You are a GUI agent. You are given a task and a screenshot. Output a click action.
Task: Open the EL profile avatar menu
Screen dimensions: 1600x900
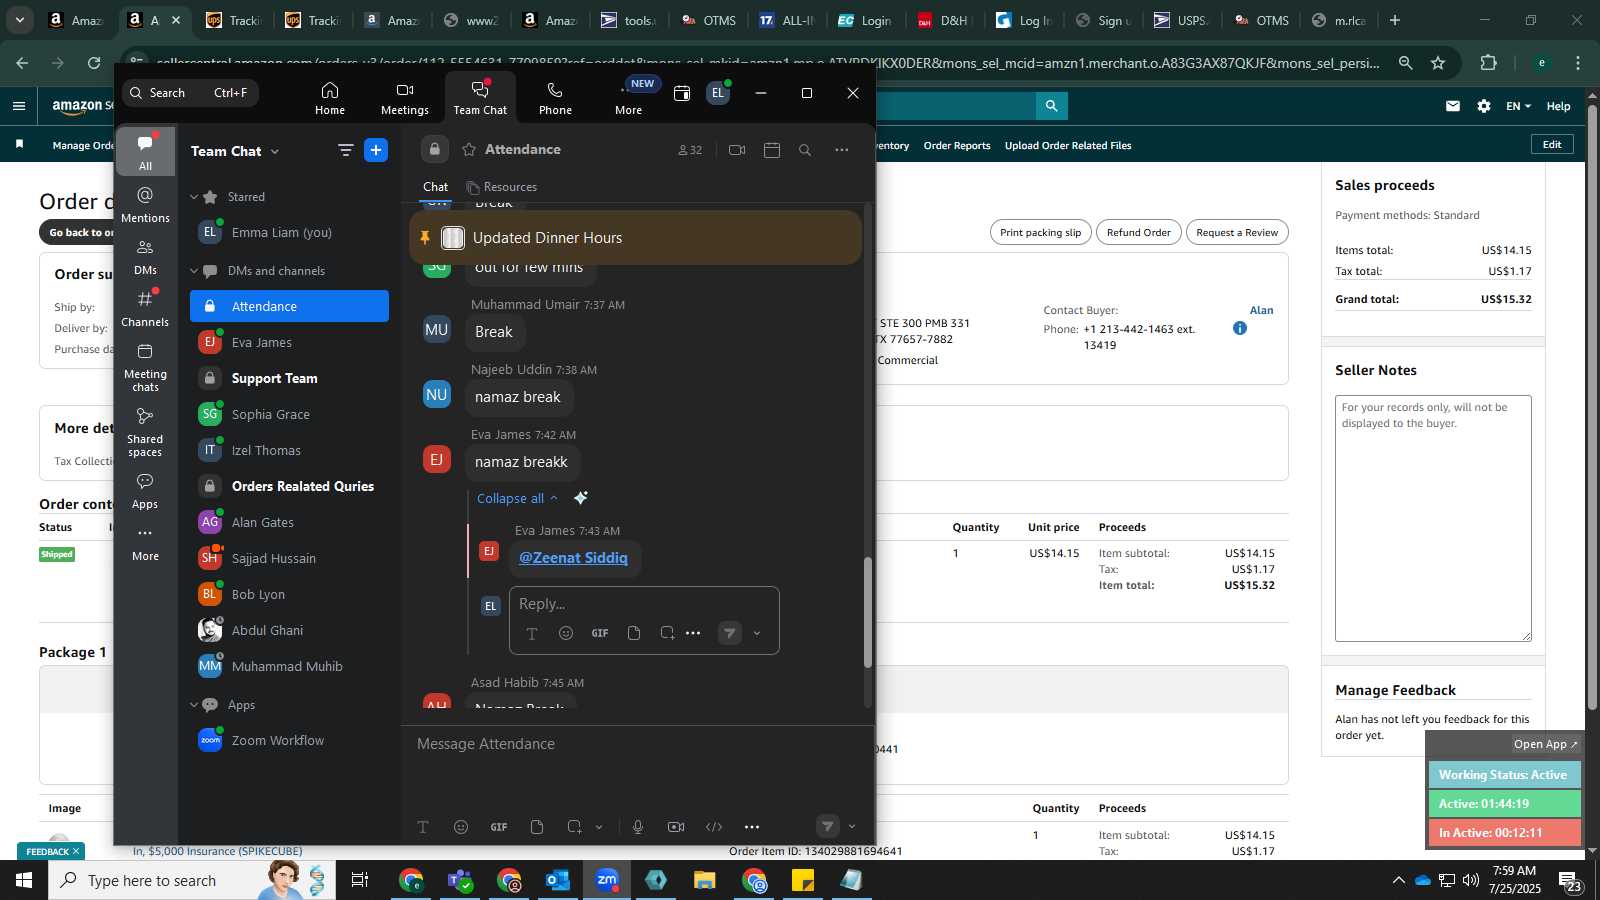(717, 93)
